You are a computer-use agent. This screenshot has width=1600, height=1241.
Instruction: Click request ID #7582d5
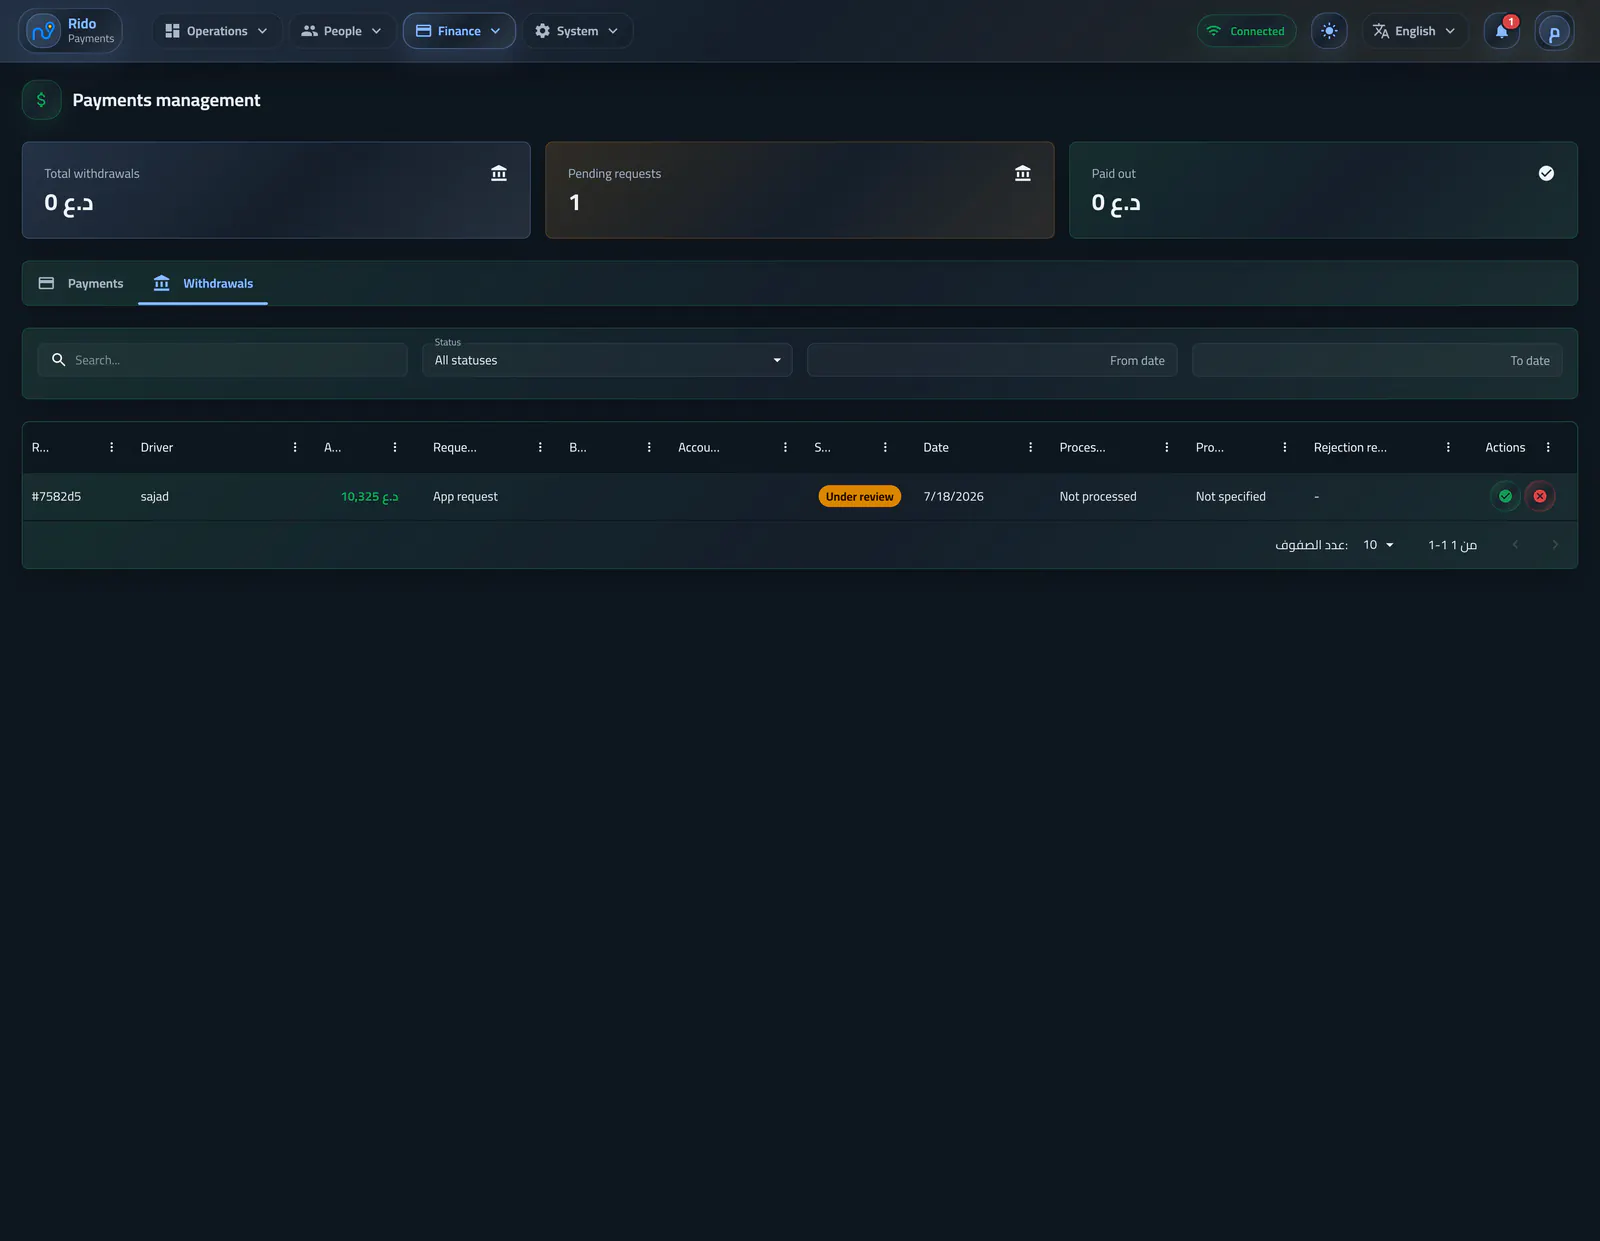56,496
